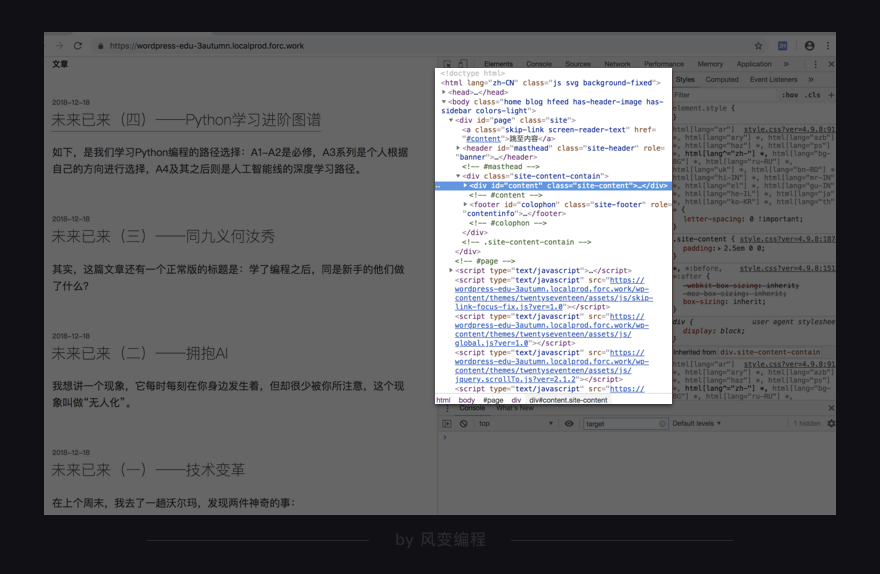Select the Styles tab

point(685,80)
